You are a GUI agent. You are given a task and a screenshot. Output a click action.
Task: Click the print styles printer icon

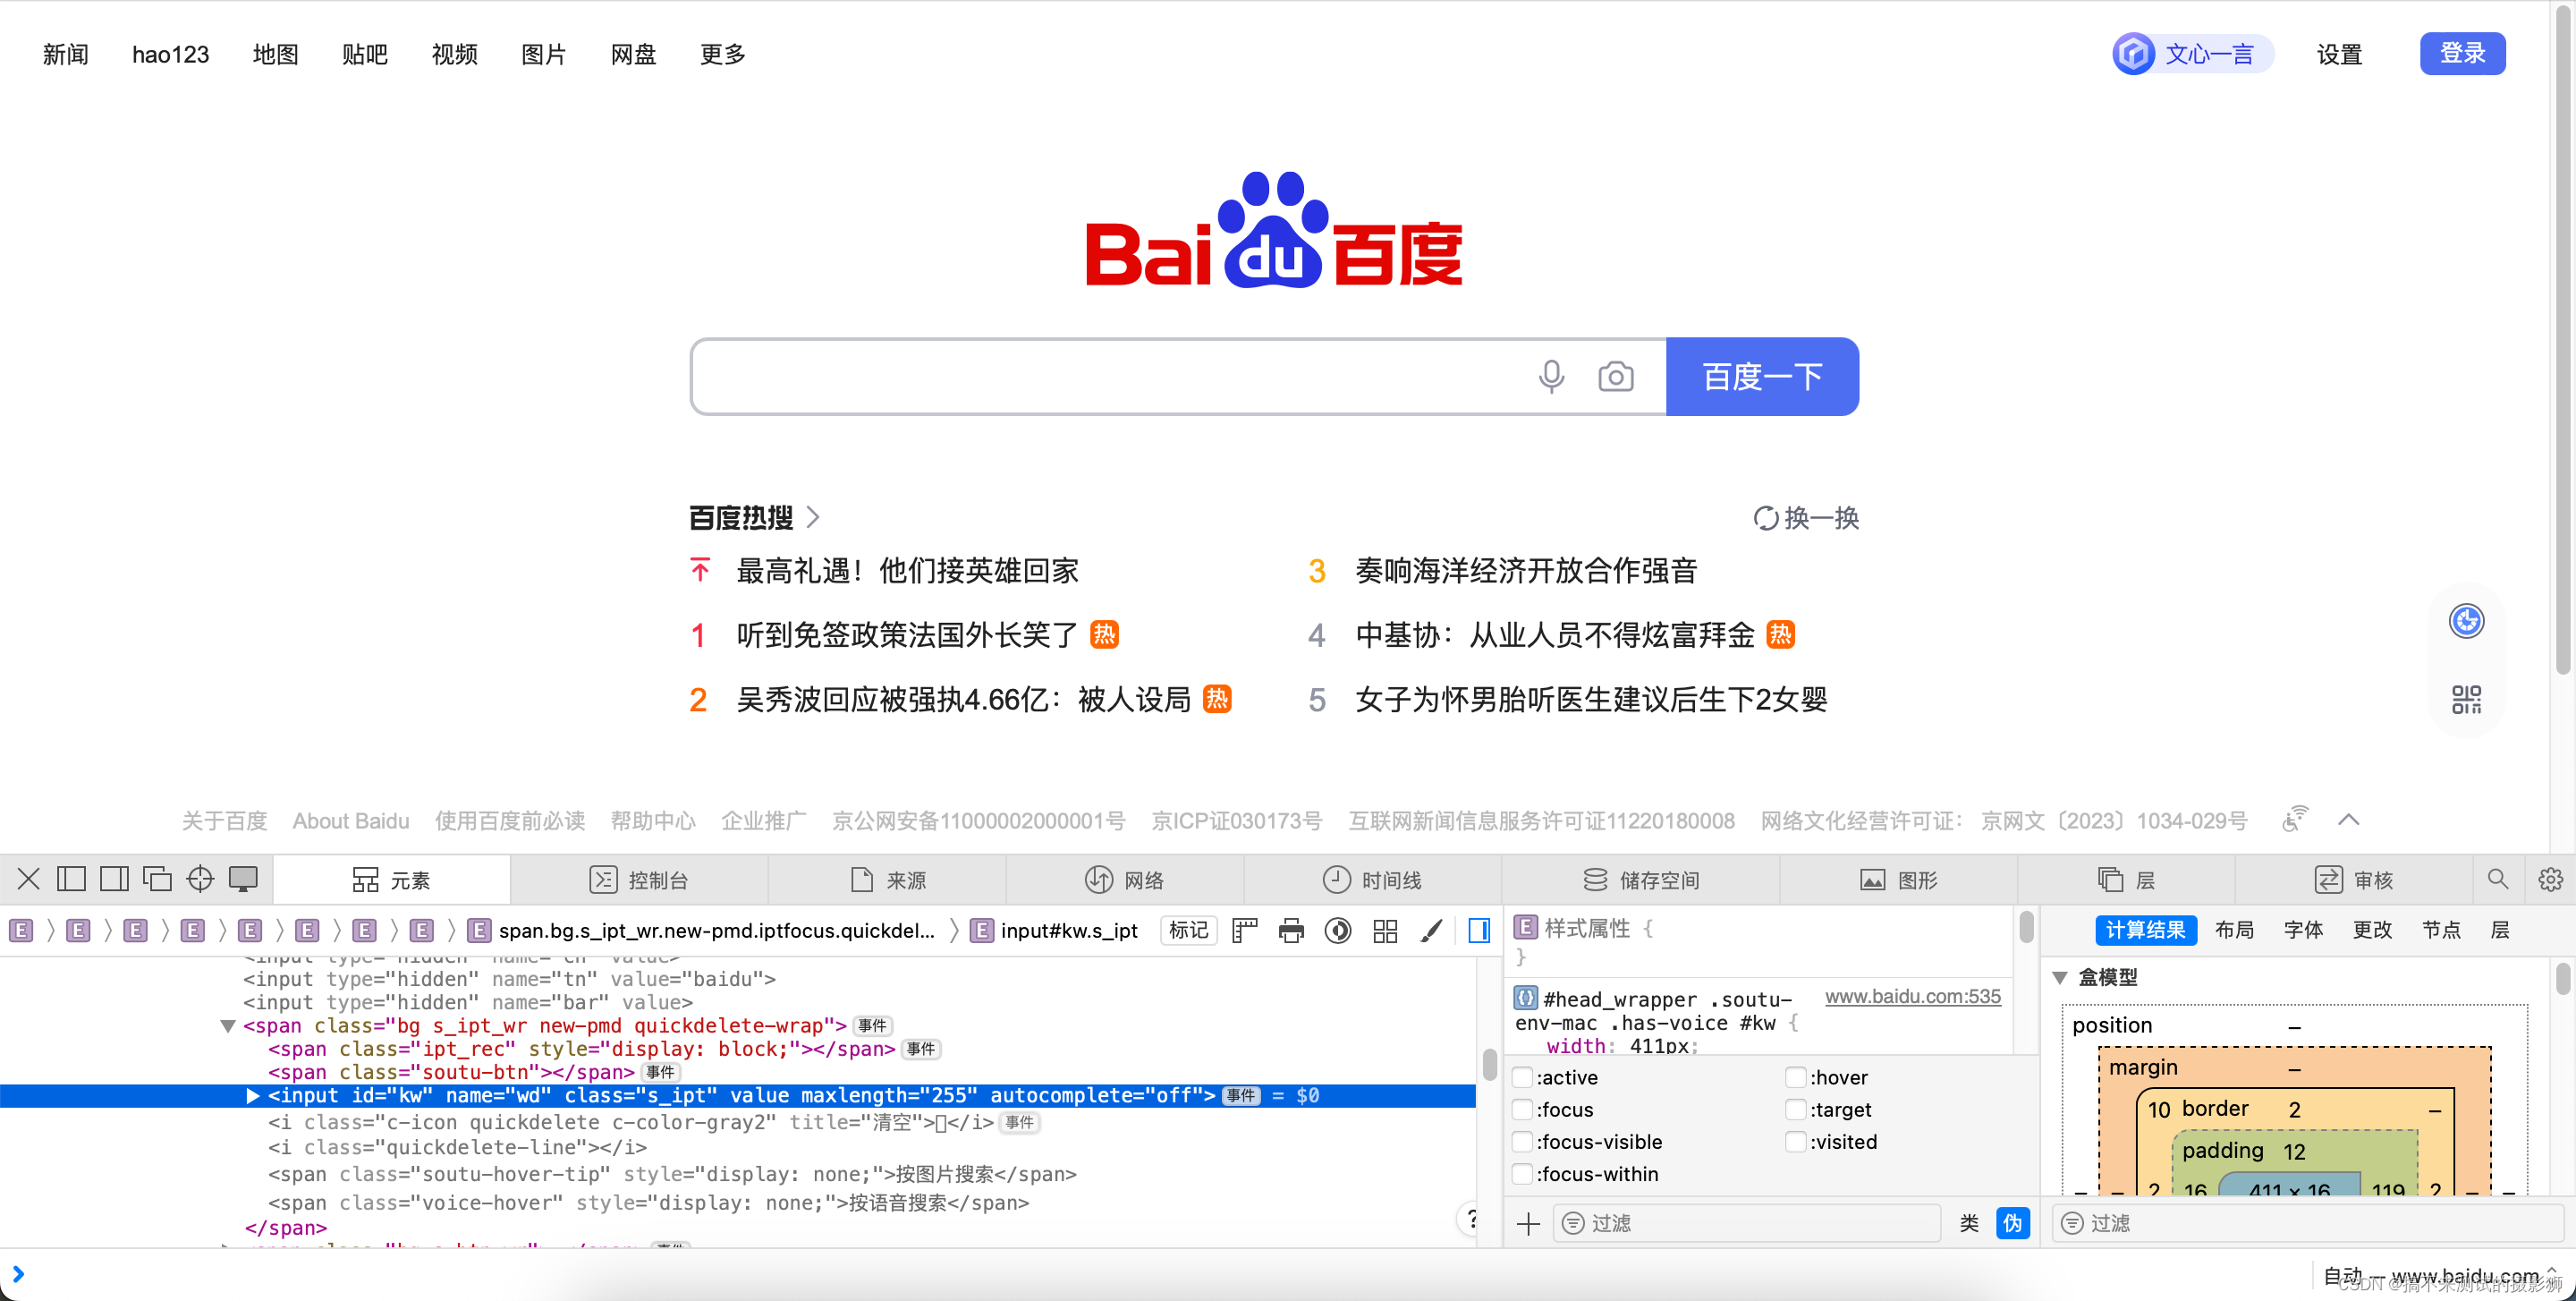[1291, 931]
